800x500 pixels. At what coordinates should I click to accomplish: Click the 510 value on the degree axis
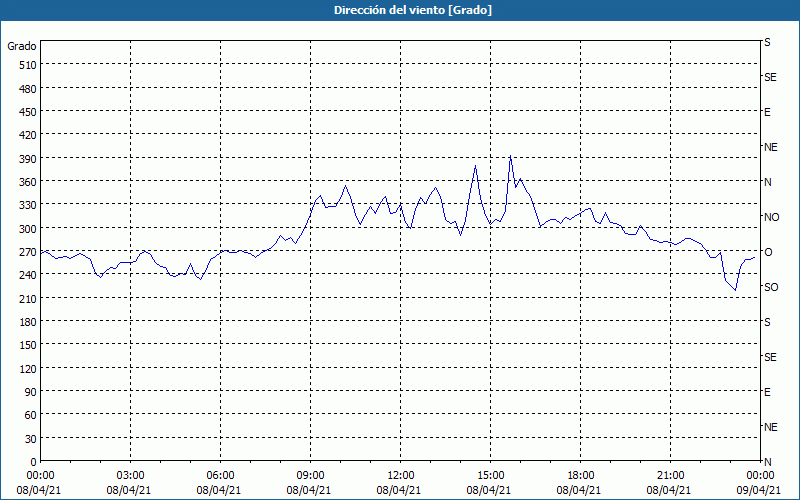point(28,65)
